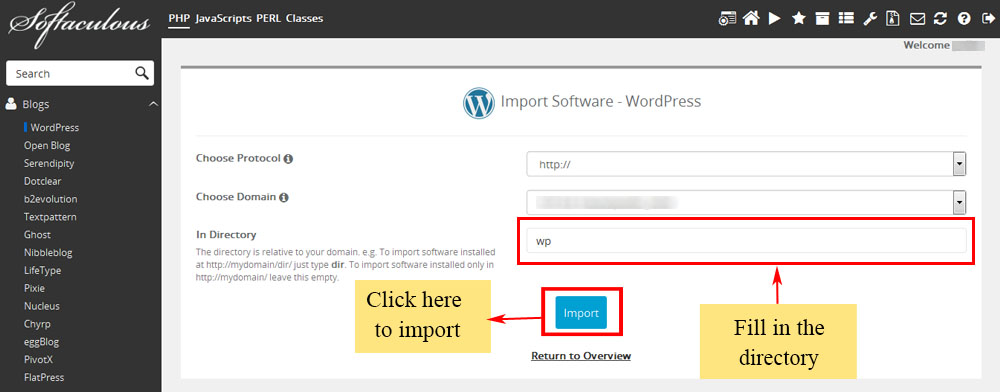The height and width of the screenshot is (392, 1000).
Task: Go to the Softaculous home icon
Action: [751, 18]
